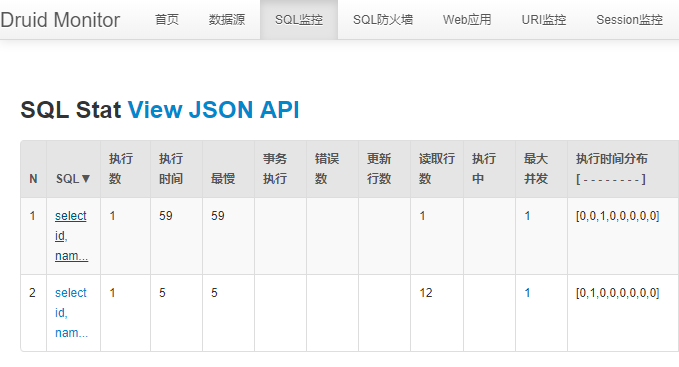The width and height of the screenshot is (679, 367).
Task: Click SQL Stat heading text
Action: coord(71,109)
